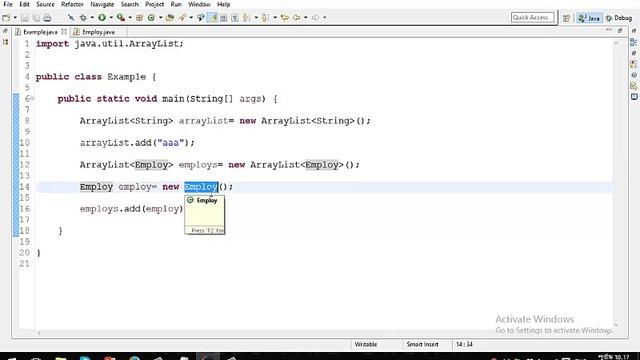Image resolution: width=640 pixels, height=360 pixels.
Task: Click the Forward navigation arrow icon
Action: coord(316,18)
